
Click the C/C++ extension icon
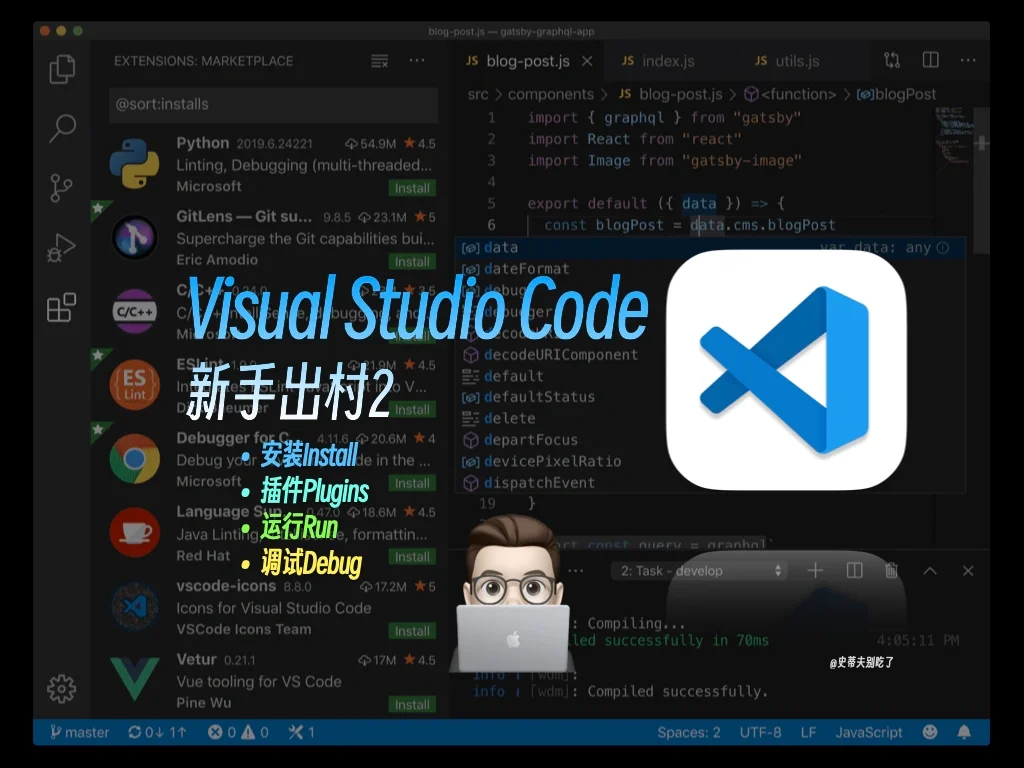pos(135,312)
